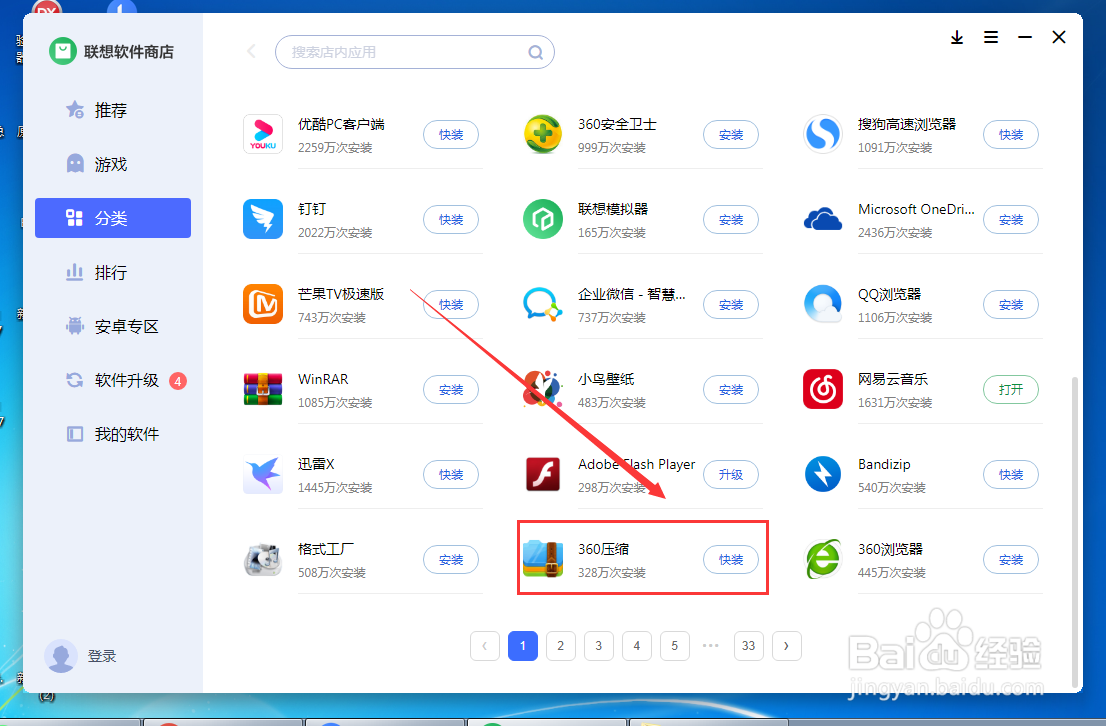
Task: Click the search magnifier icon
Action: [x=536, y=52]
